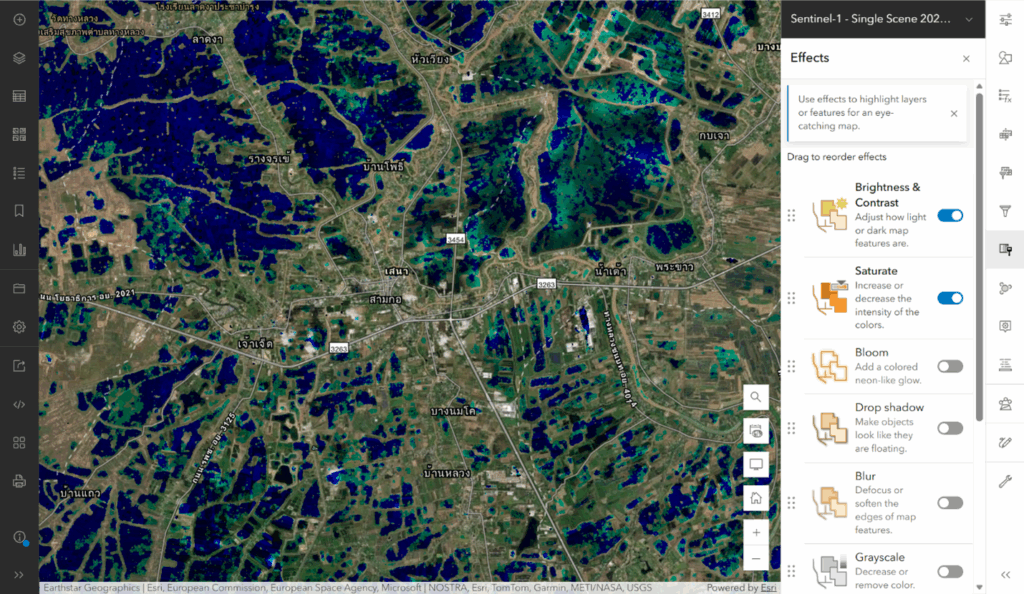Open the Esri link in attribution
The height and width of the screenshot is (594, 1024).
[768, 588]
